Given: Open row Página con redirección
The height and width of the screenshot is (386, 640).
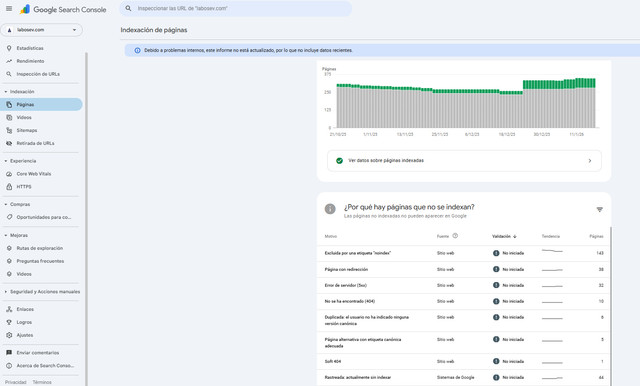Looking at the screenshot, I should [464, 270].
